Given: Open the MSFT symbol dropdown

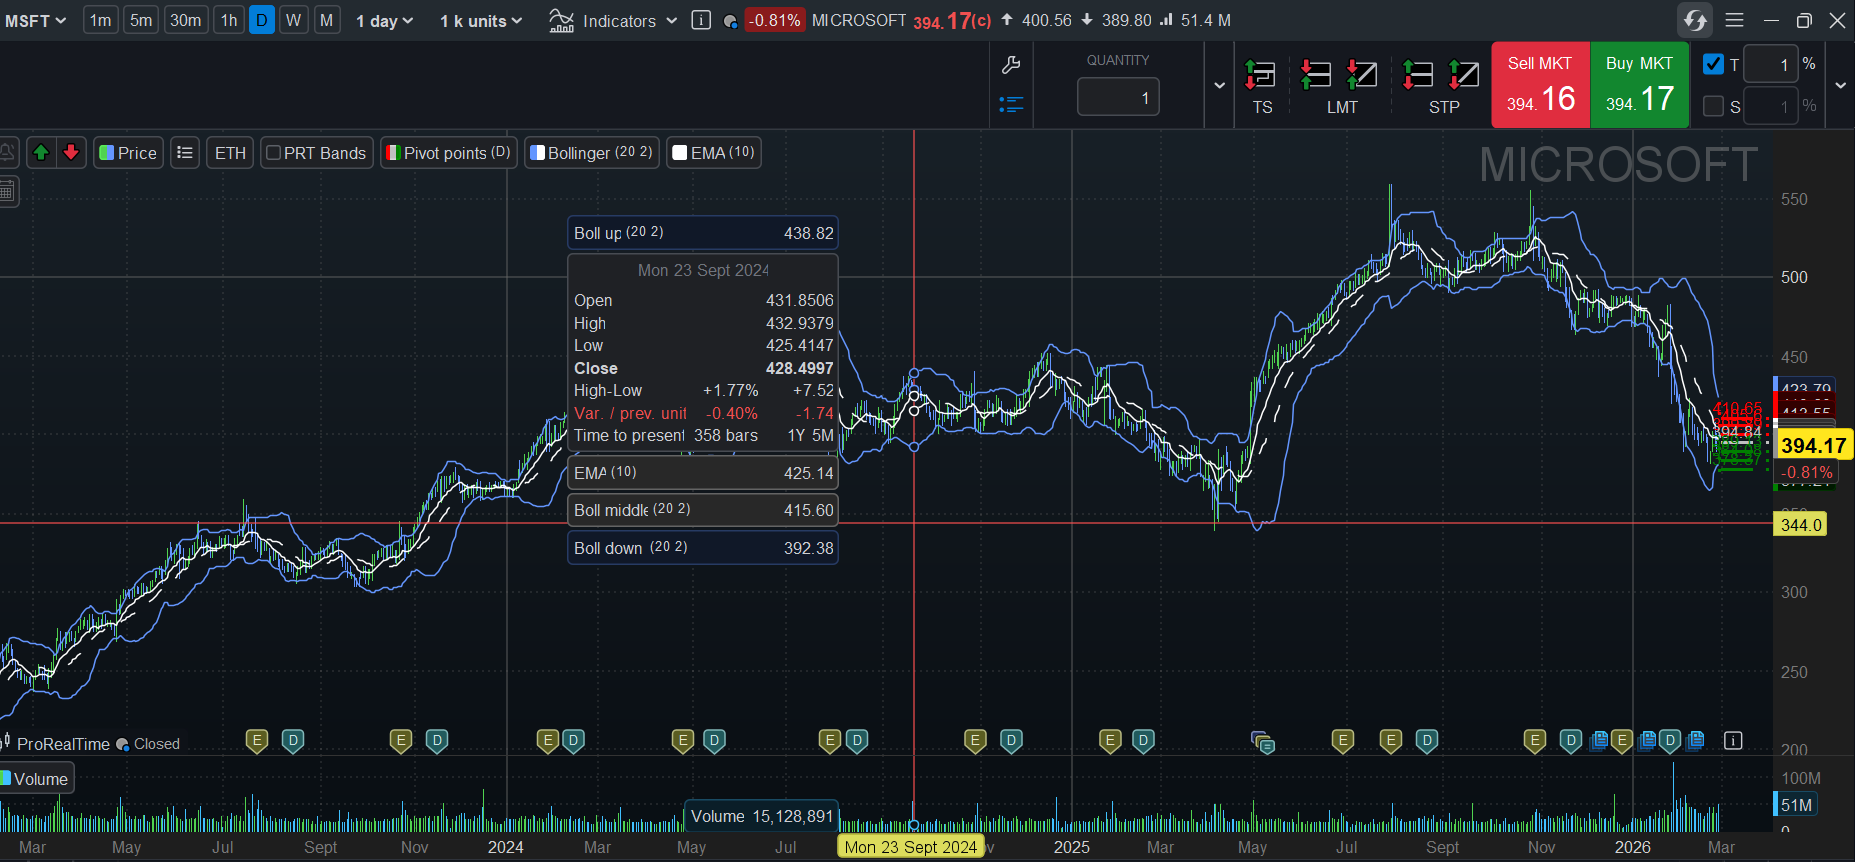Looking at the screenshot, I should (x=35, y=20).
